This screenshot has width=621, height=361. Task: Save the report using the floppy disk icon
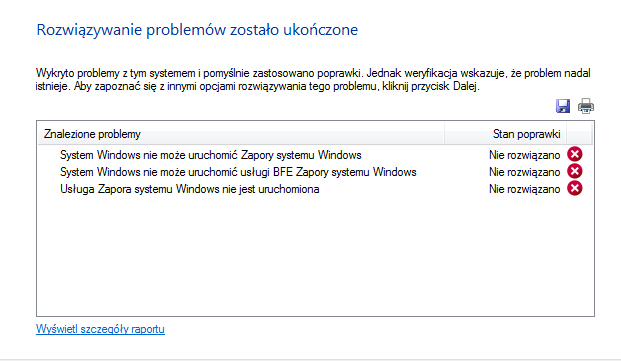[563, 106]
